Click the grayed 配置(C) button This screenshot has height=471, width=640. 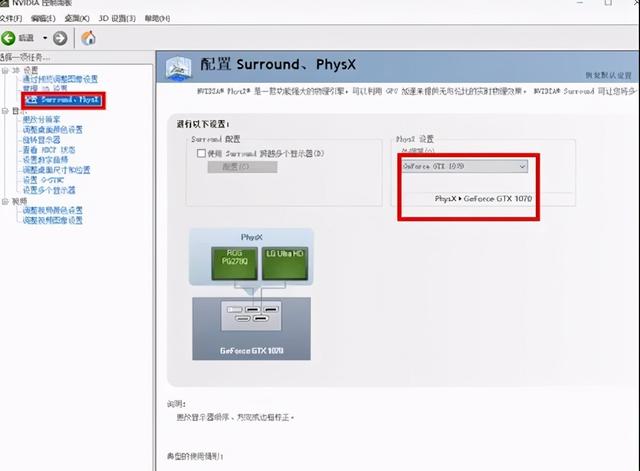click(242, 167)
